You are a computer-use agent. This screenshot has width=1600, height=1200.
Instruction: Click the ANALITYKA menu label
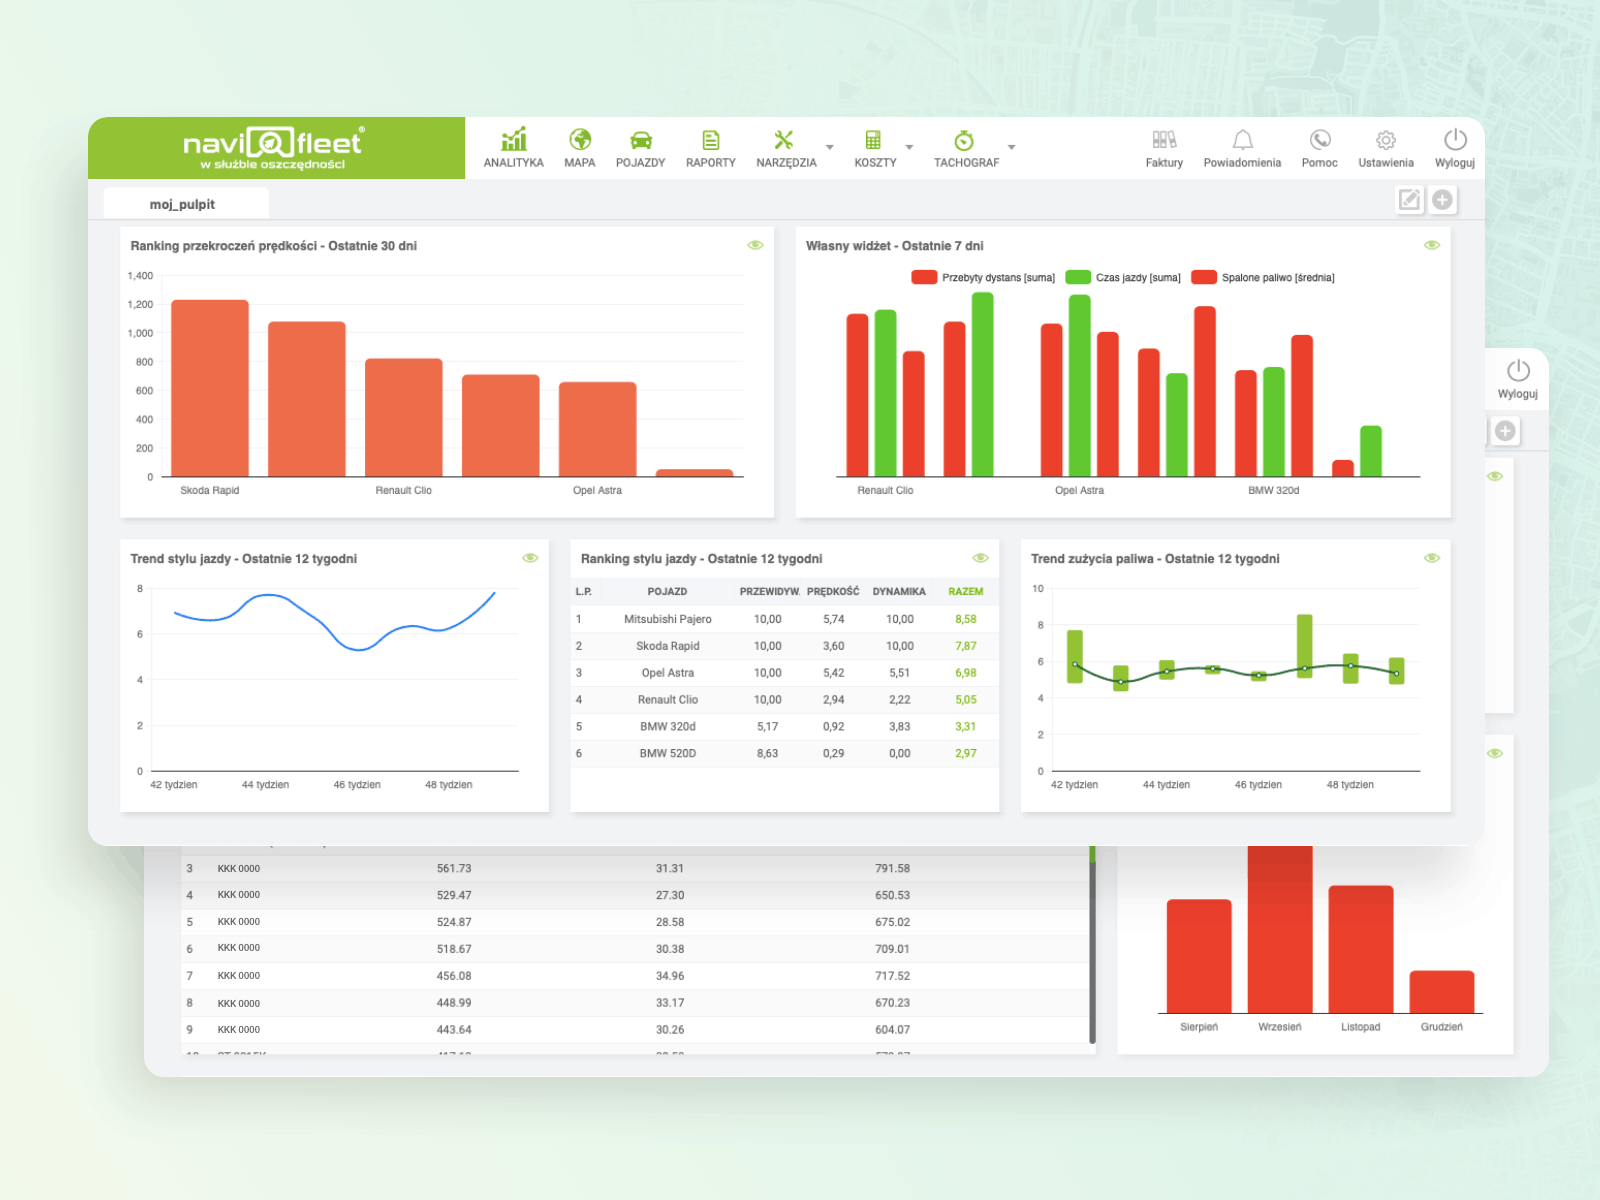514,163
